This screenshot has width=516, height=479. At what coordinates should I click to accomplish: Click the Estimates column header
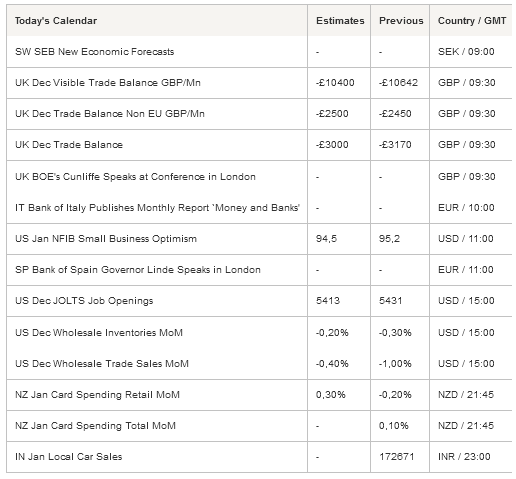click(x=340, y=21)
